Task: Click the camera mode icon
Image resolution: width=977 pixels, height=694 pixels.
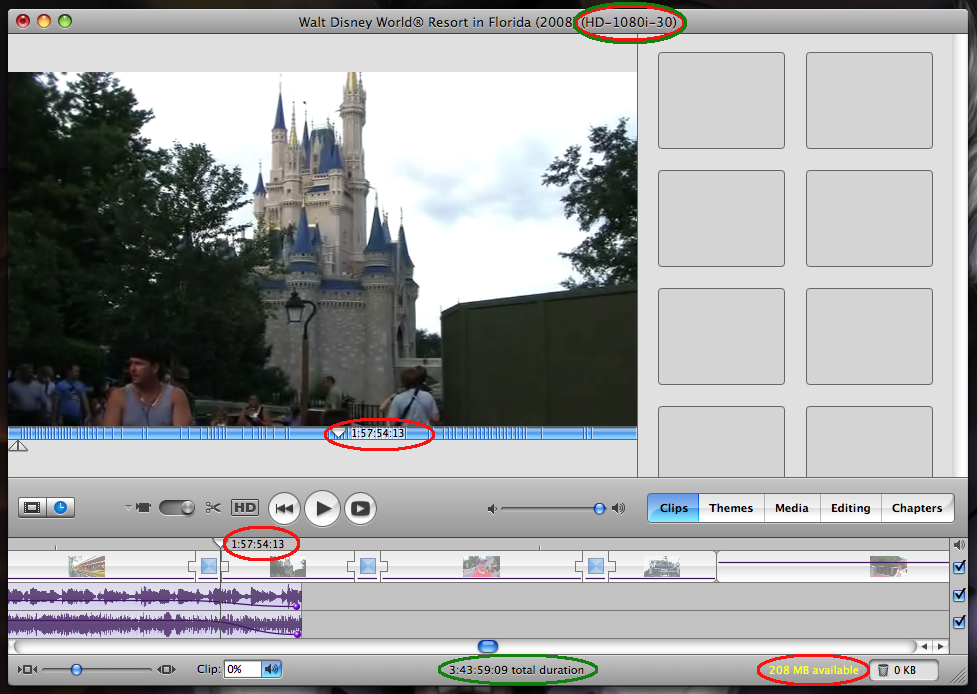Action: 143,508
